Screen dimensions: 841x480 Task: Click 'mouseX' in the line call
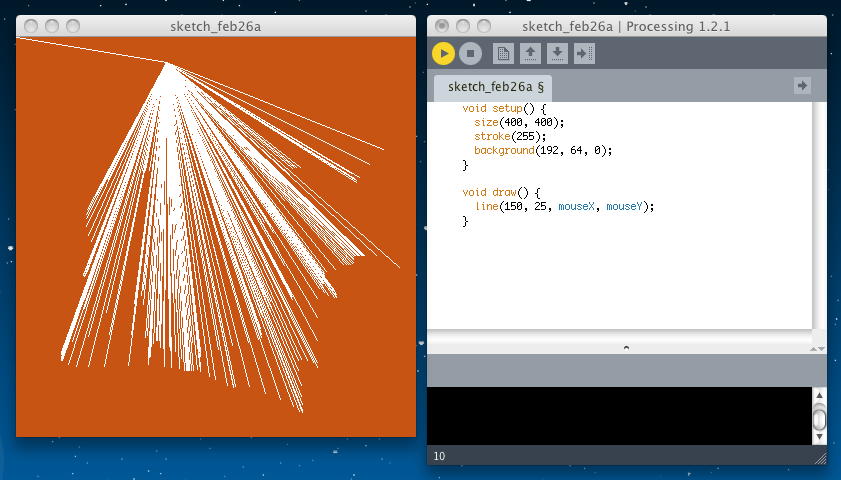pos(576,206)
